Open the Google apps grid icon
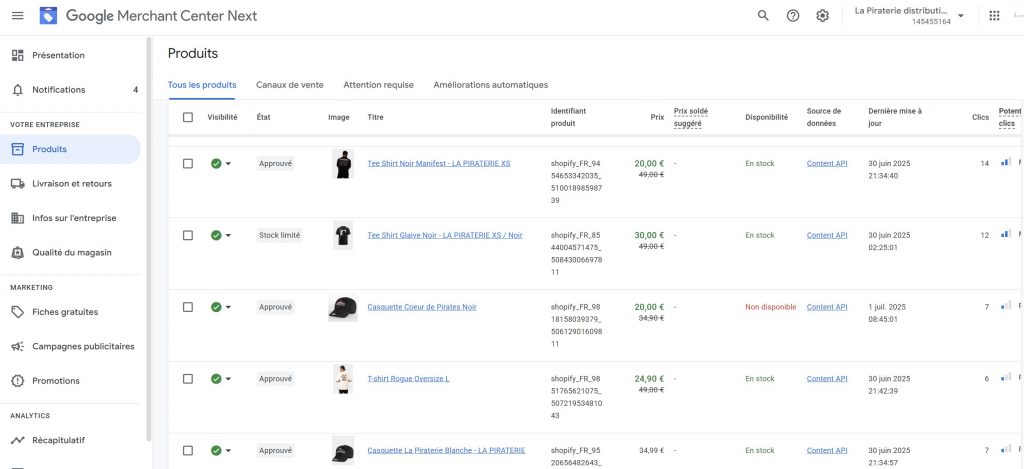Screen dimensions: 1024x469 (995, 16)
